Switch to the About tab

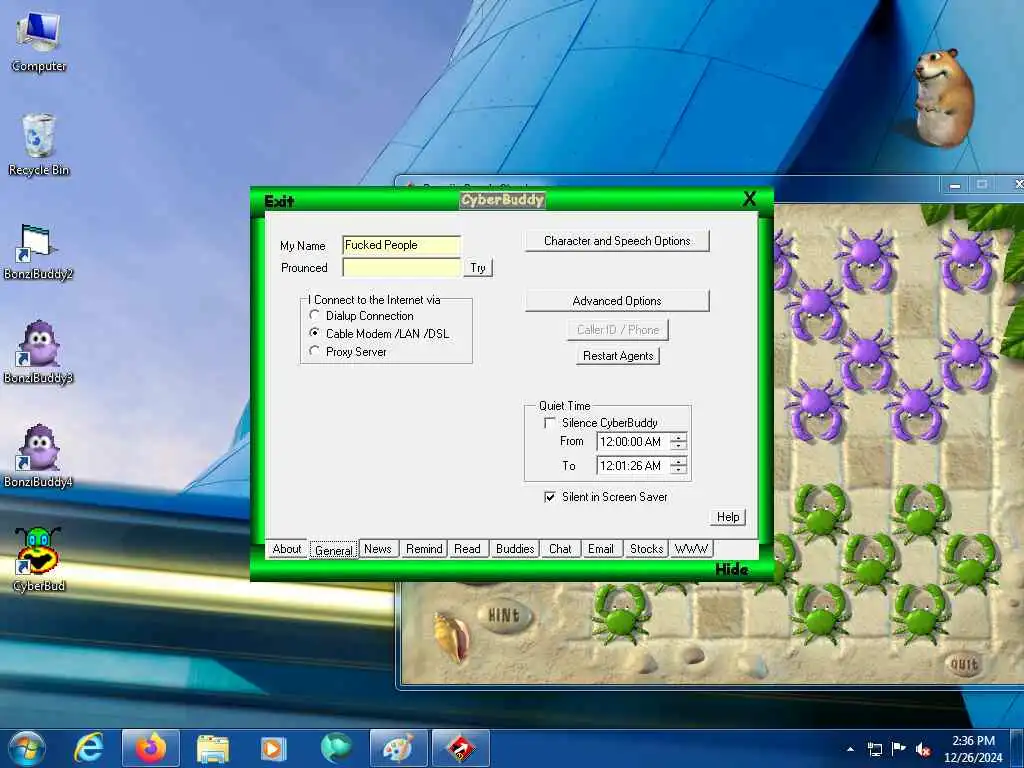coord(287,549)
